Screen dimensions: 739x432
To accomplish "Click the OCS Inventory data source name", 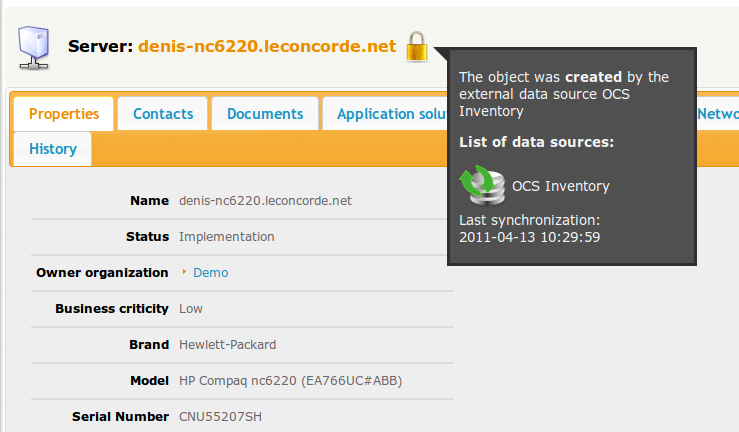I will (560, 186).
